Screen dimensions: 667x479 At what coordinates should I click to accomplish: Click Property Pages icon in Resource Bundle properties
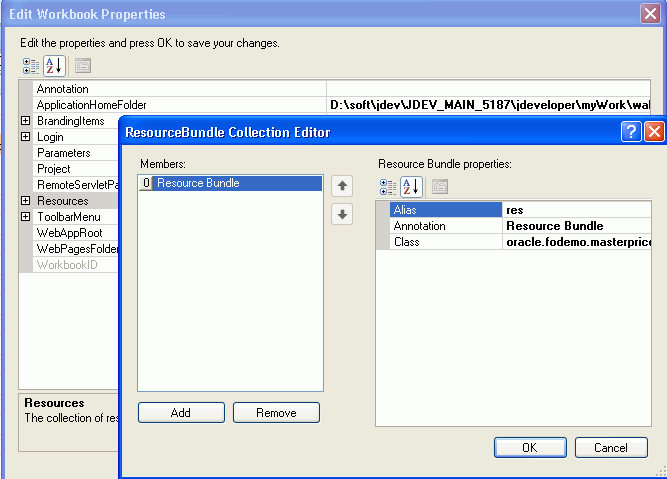coord(440,187)
